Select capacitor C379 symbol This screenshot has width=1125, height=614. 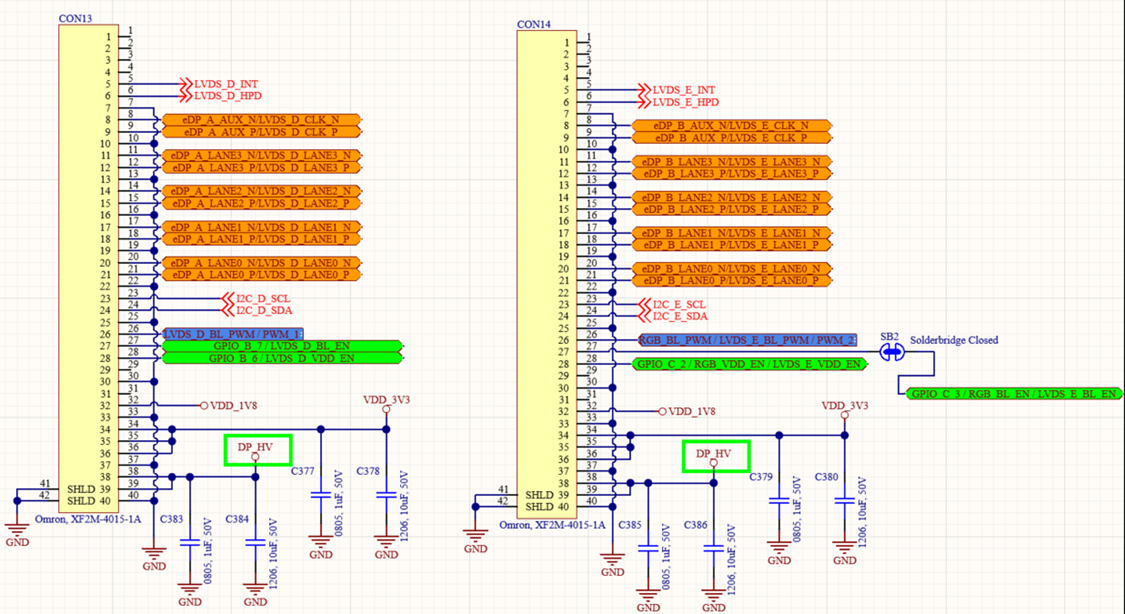point(779,501)
